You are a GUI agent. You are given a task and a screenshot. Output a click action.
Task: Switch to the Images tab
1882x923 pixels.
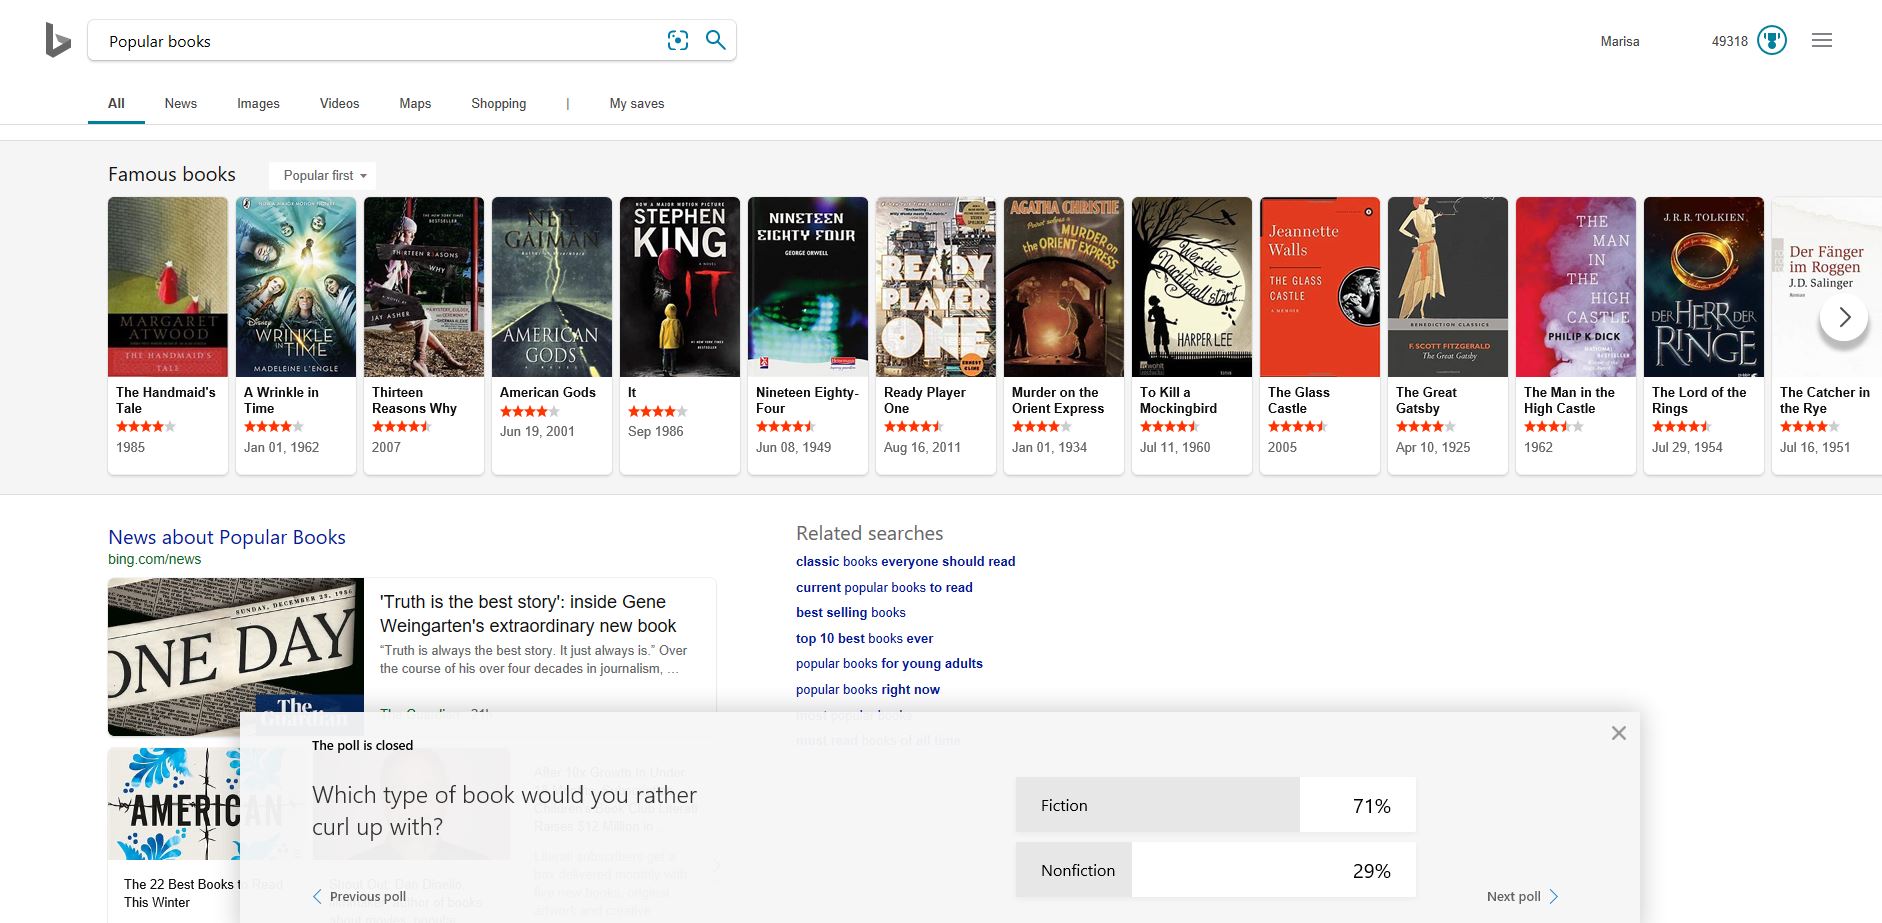pyautogui.click(x=258, y=103)
